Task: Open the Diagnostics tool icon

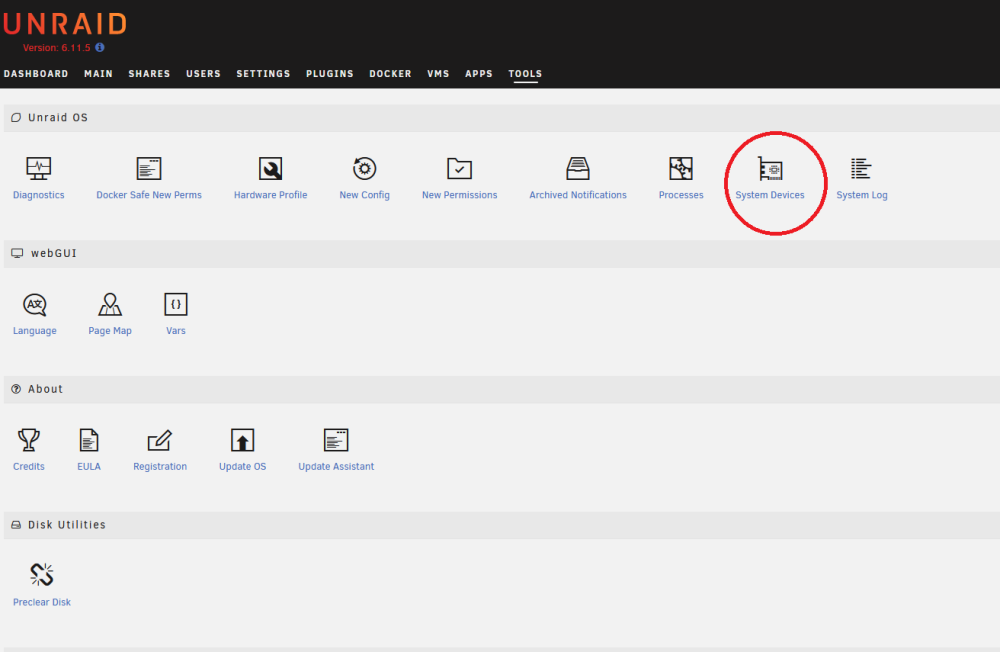Action: (38, 168)
